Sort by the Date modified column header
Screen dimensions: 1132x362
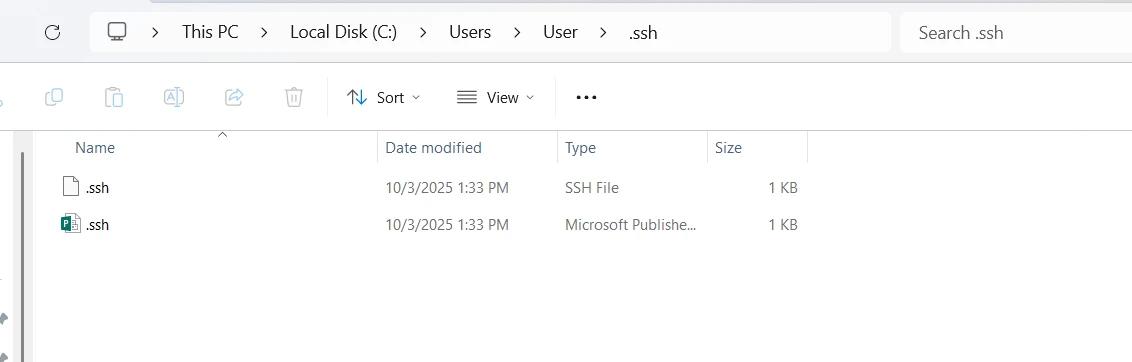tap(433, 147)
